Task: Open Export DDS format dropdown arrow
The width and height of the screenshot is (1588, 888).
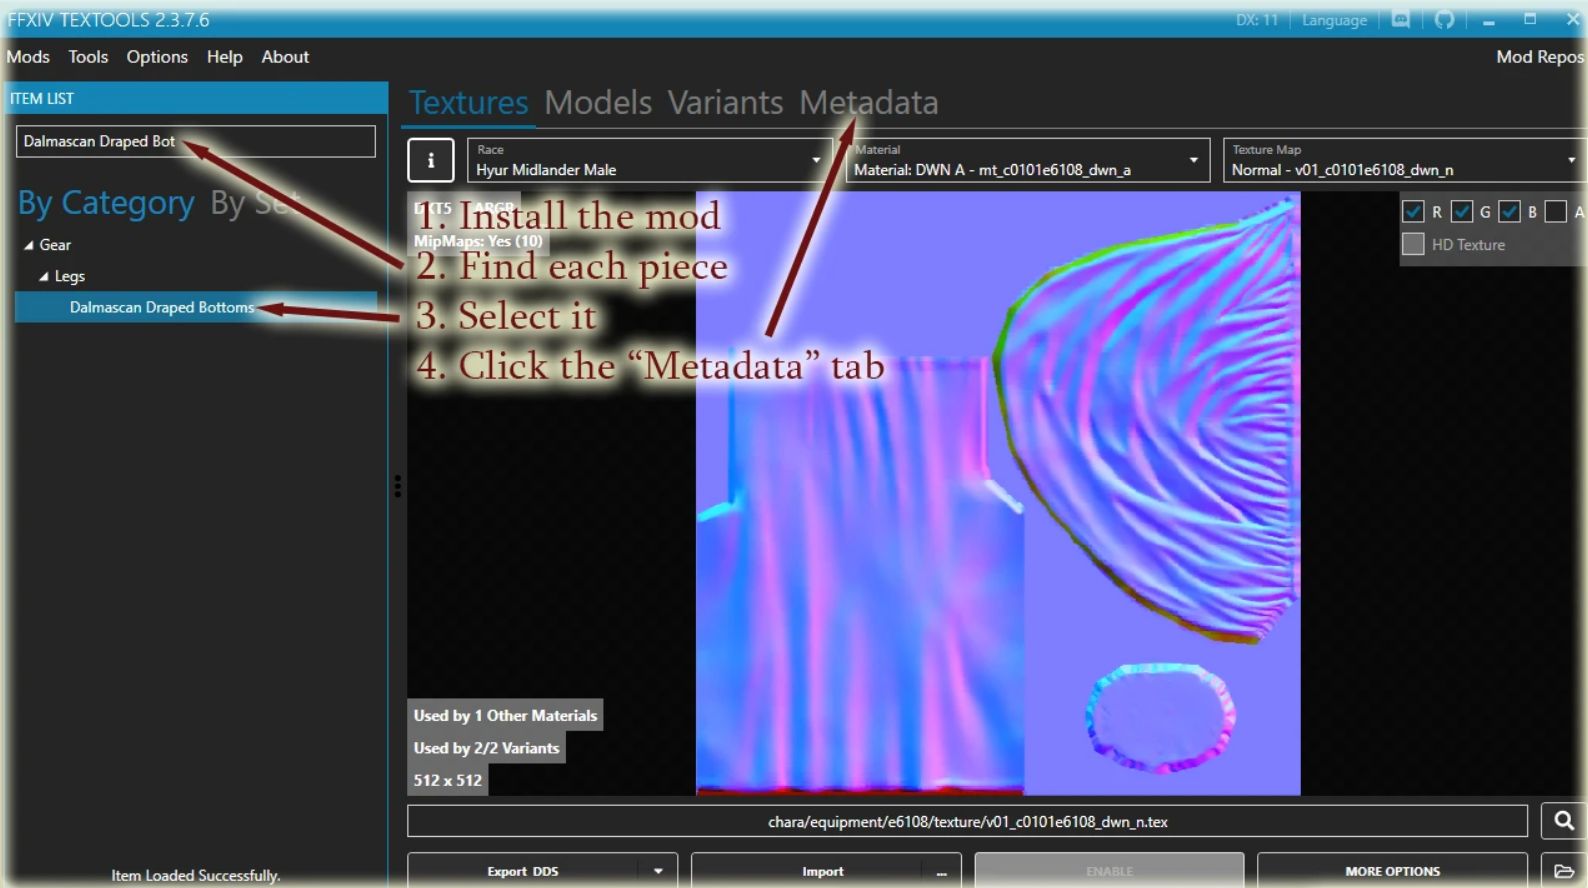Action: [658, 871]
